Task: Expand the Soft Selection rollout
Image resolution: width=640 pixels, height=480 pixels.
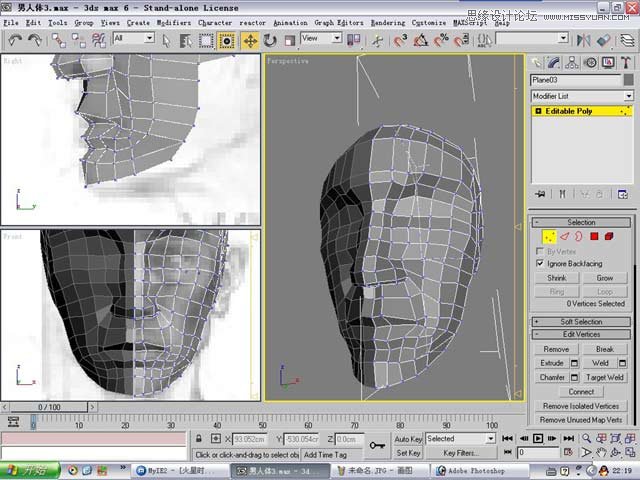Action: point(581,322)
